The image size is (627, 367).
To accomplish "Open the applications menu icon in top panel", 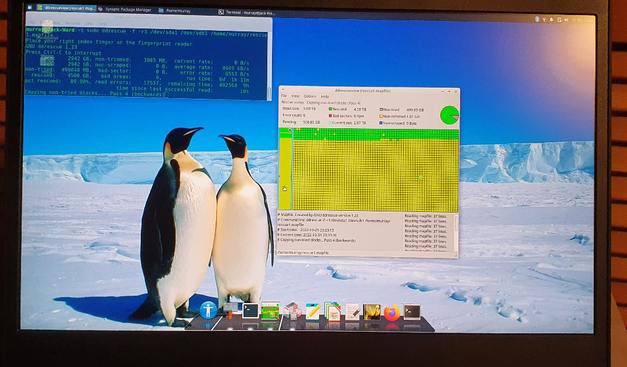I will [30, 7].
